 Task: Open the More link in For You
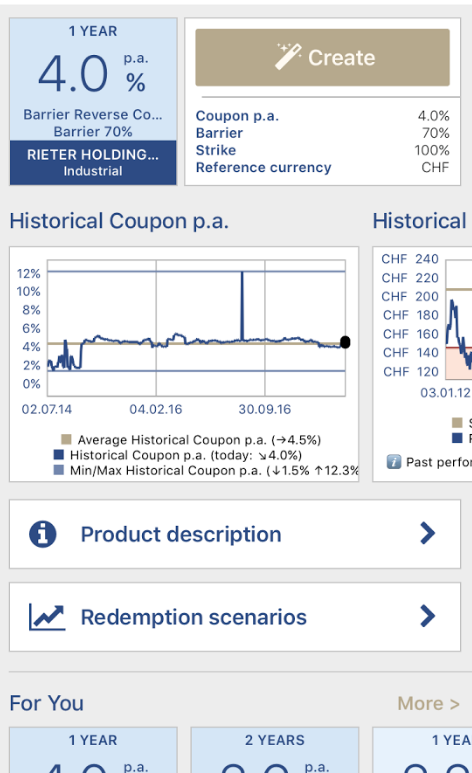pyautogui.click(x=428, y=703)
